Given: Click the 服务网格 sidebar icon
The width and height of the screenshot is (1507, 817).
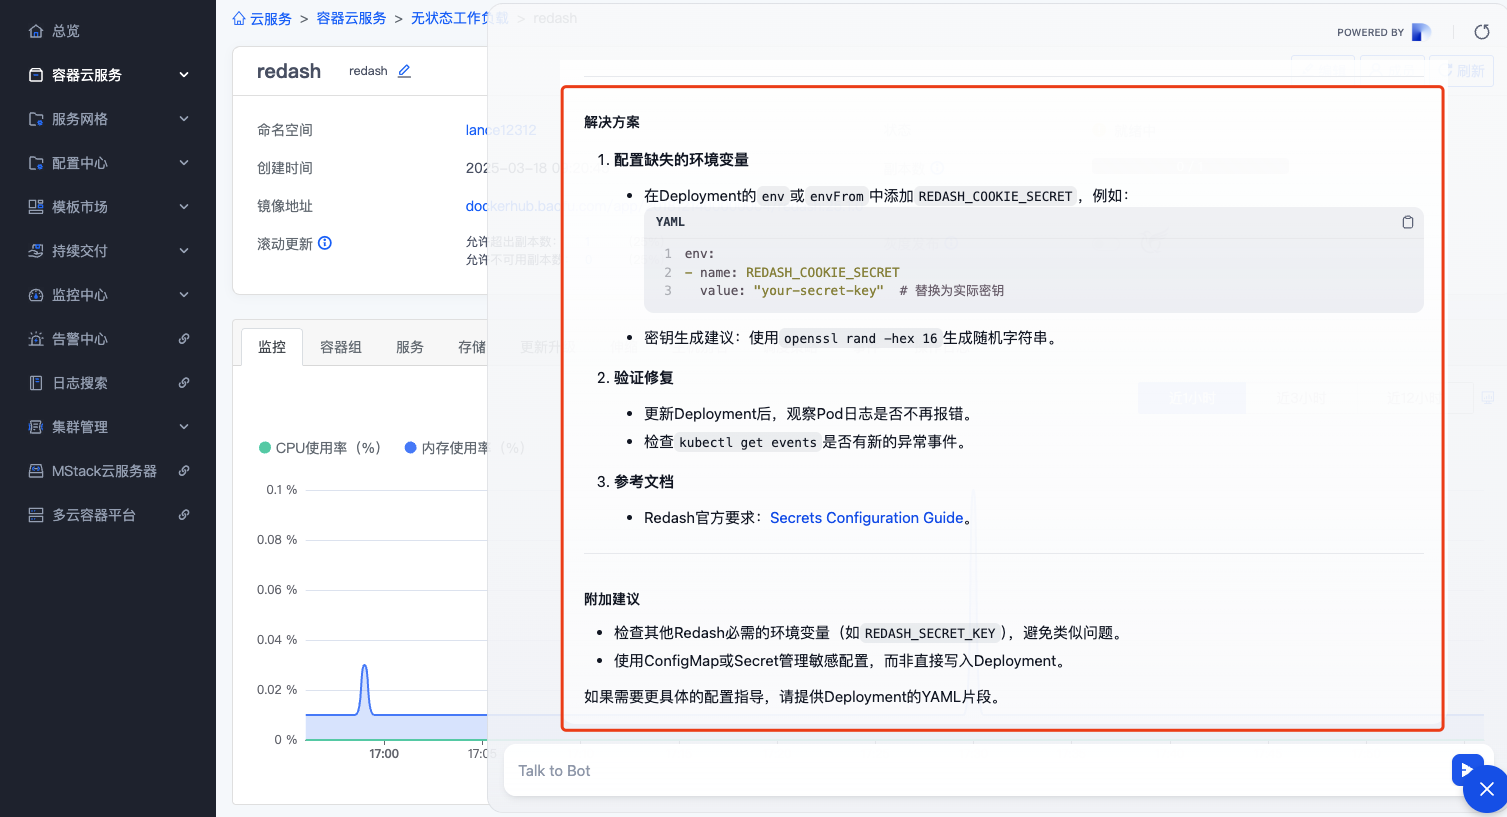Looking at the screenshot, I should click(x=36, y=119).
